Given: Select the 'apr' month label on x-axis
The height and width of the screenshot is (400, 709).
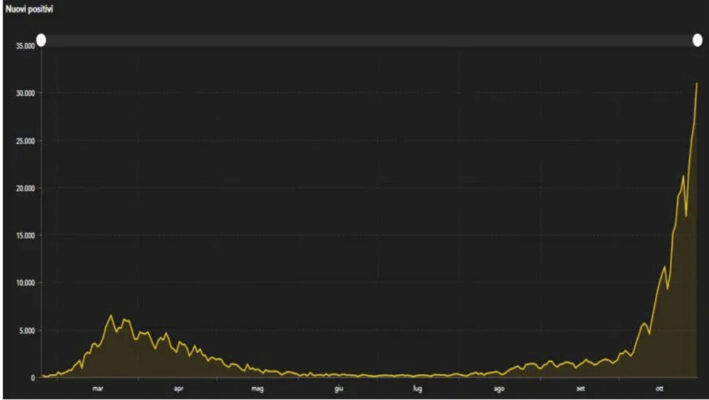Looking at the screenshot, I should point(178,388).
